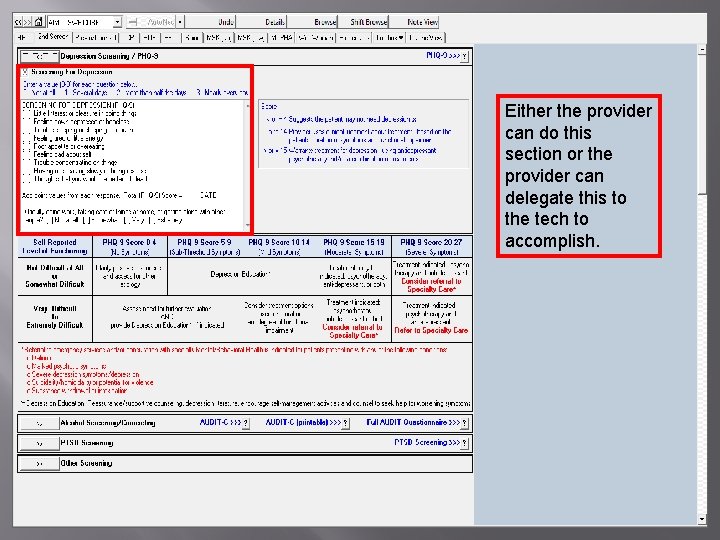Click the AutoNeg toolbar button

pos(152,22)
